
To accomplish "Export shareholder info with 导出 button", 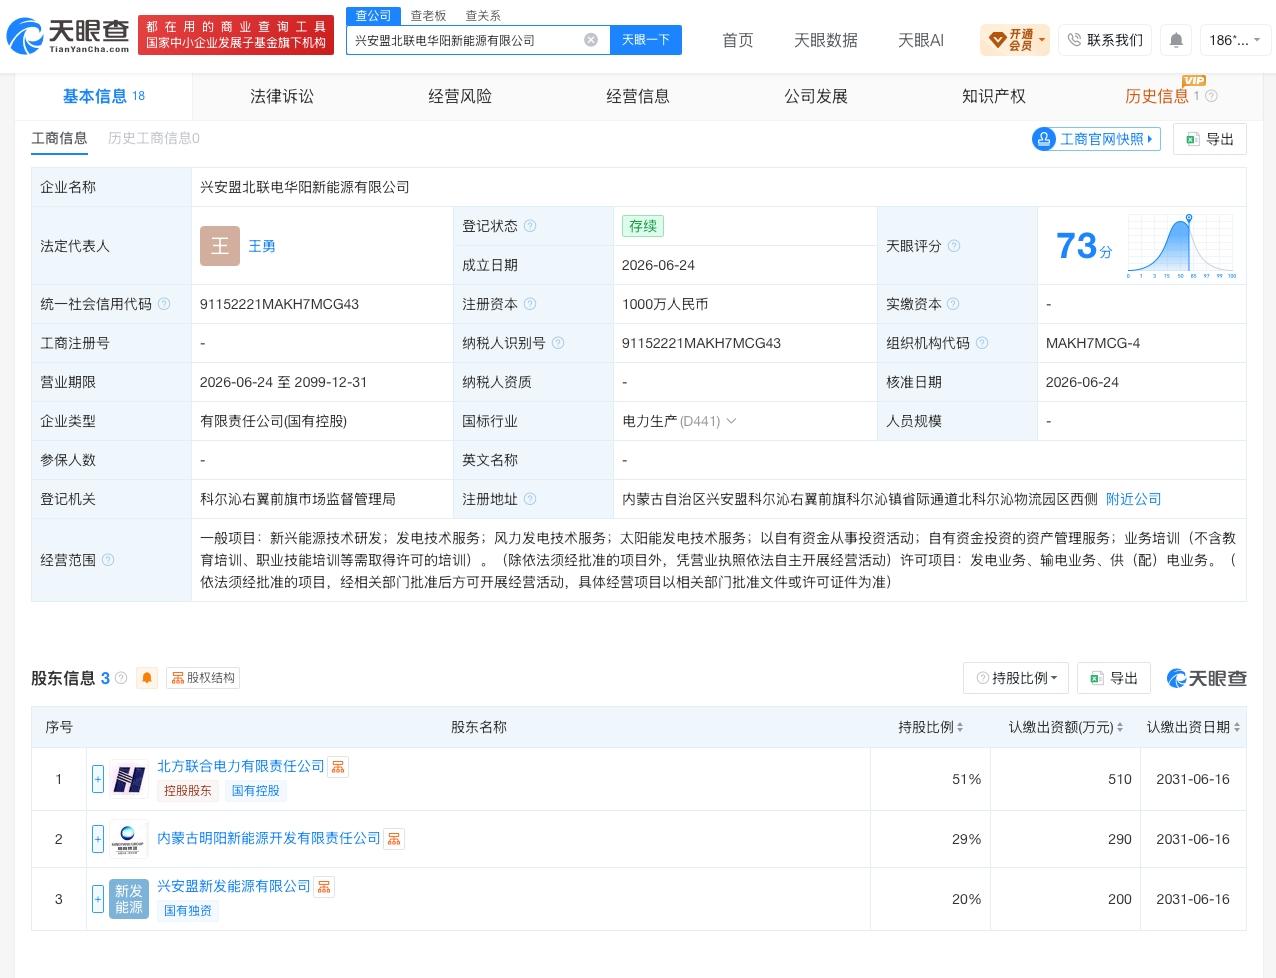I will click(x=1114, y=678).
